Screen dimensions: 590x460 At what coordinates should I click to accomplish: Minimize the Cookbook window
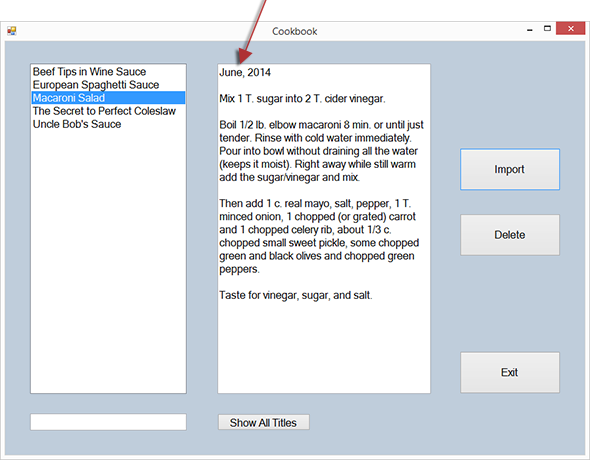(x=530, y=30)
